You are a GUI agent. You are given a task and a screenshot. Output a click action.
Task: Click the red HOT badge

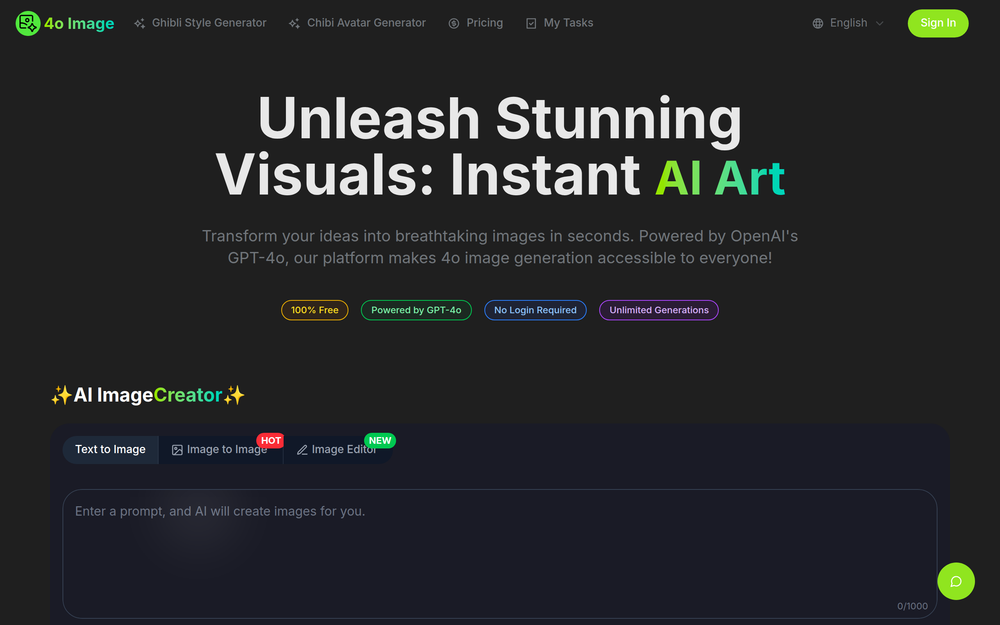coord(270,441)
